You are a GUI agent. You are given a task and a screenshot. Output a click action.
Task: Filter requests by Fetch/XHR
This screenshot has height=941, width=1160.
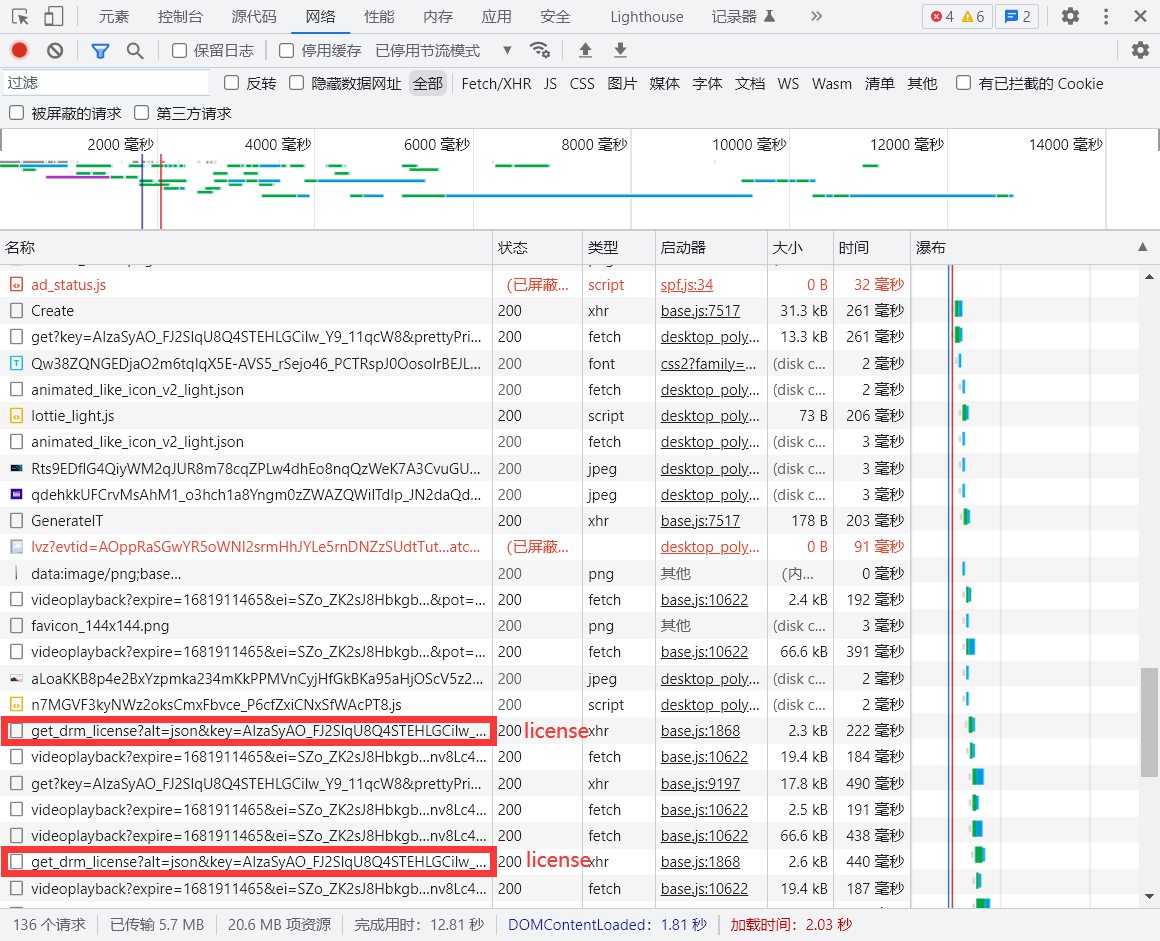coord(496,84)
